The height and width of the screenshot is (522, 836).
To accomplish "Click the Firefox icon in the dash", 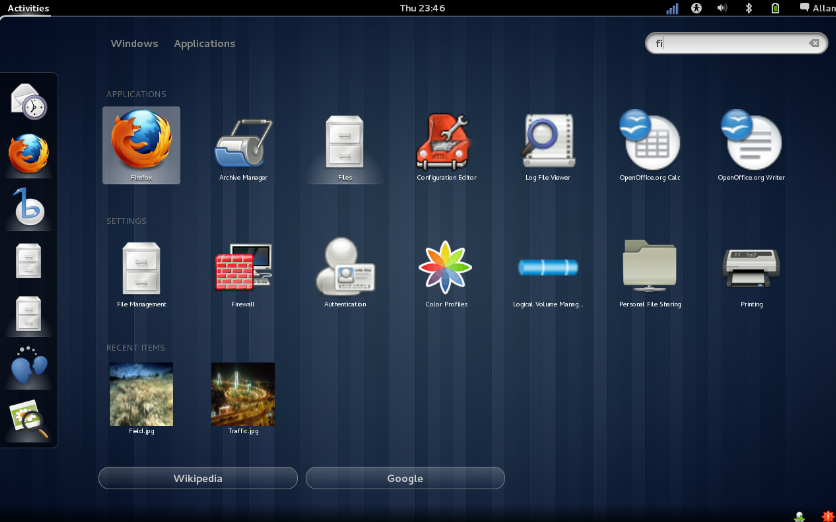I will tap(29, 154).
